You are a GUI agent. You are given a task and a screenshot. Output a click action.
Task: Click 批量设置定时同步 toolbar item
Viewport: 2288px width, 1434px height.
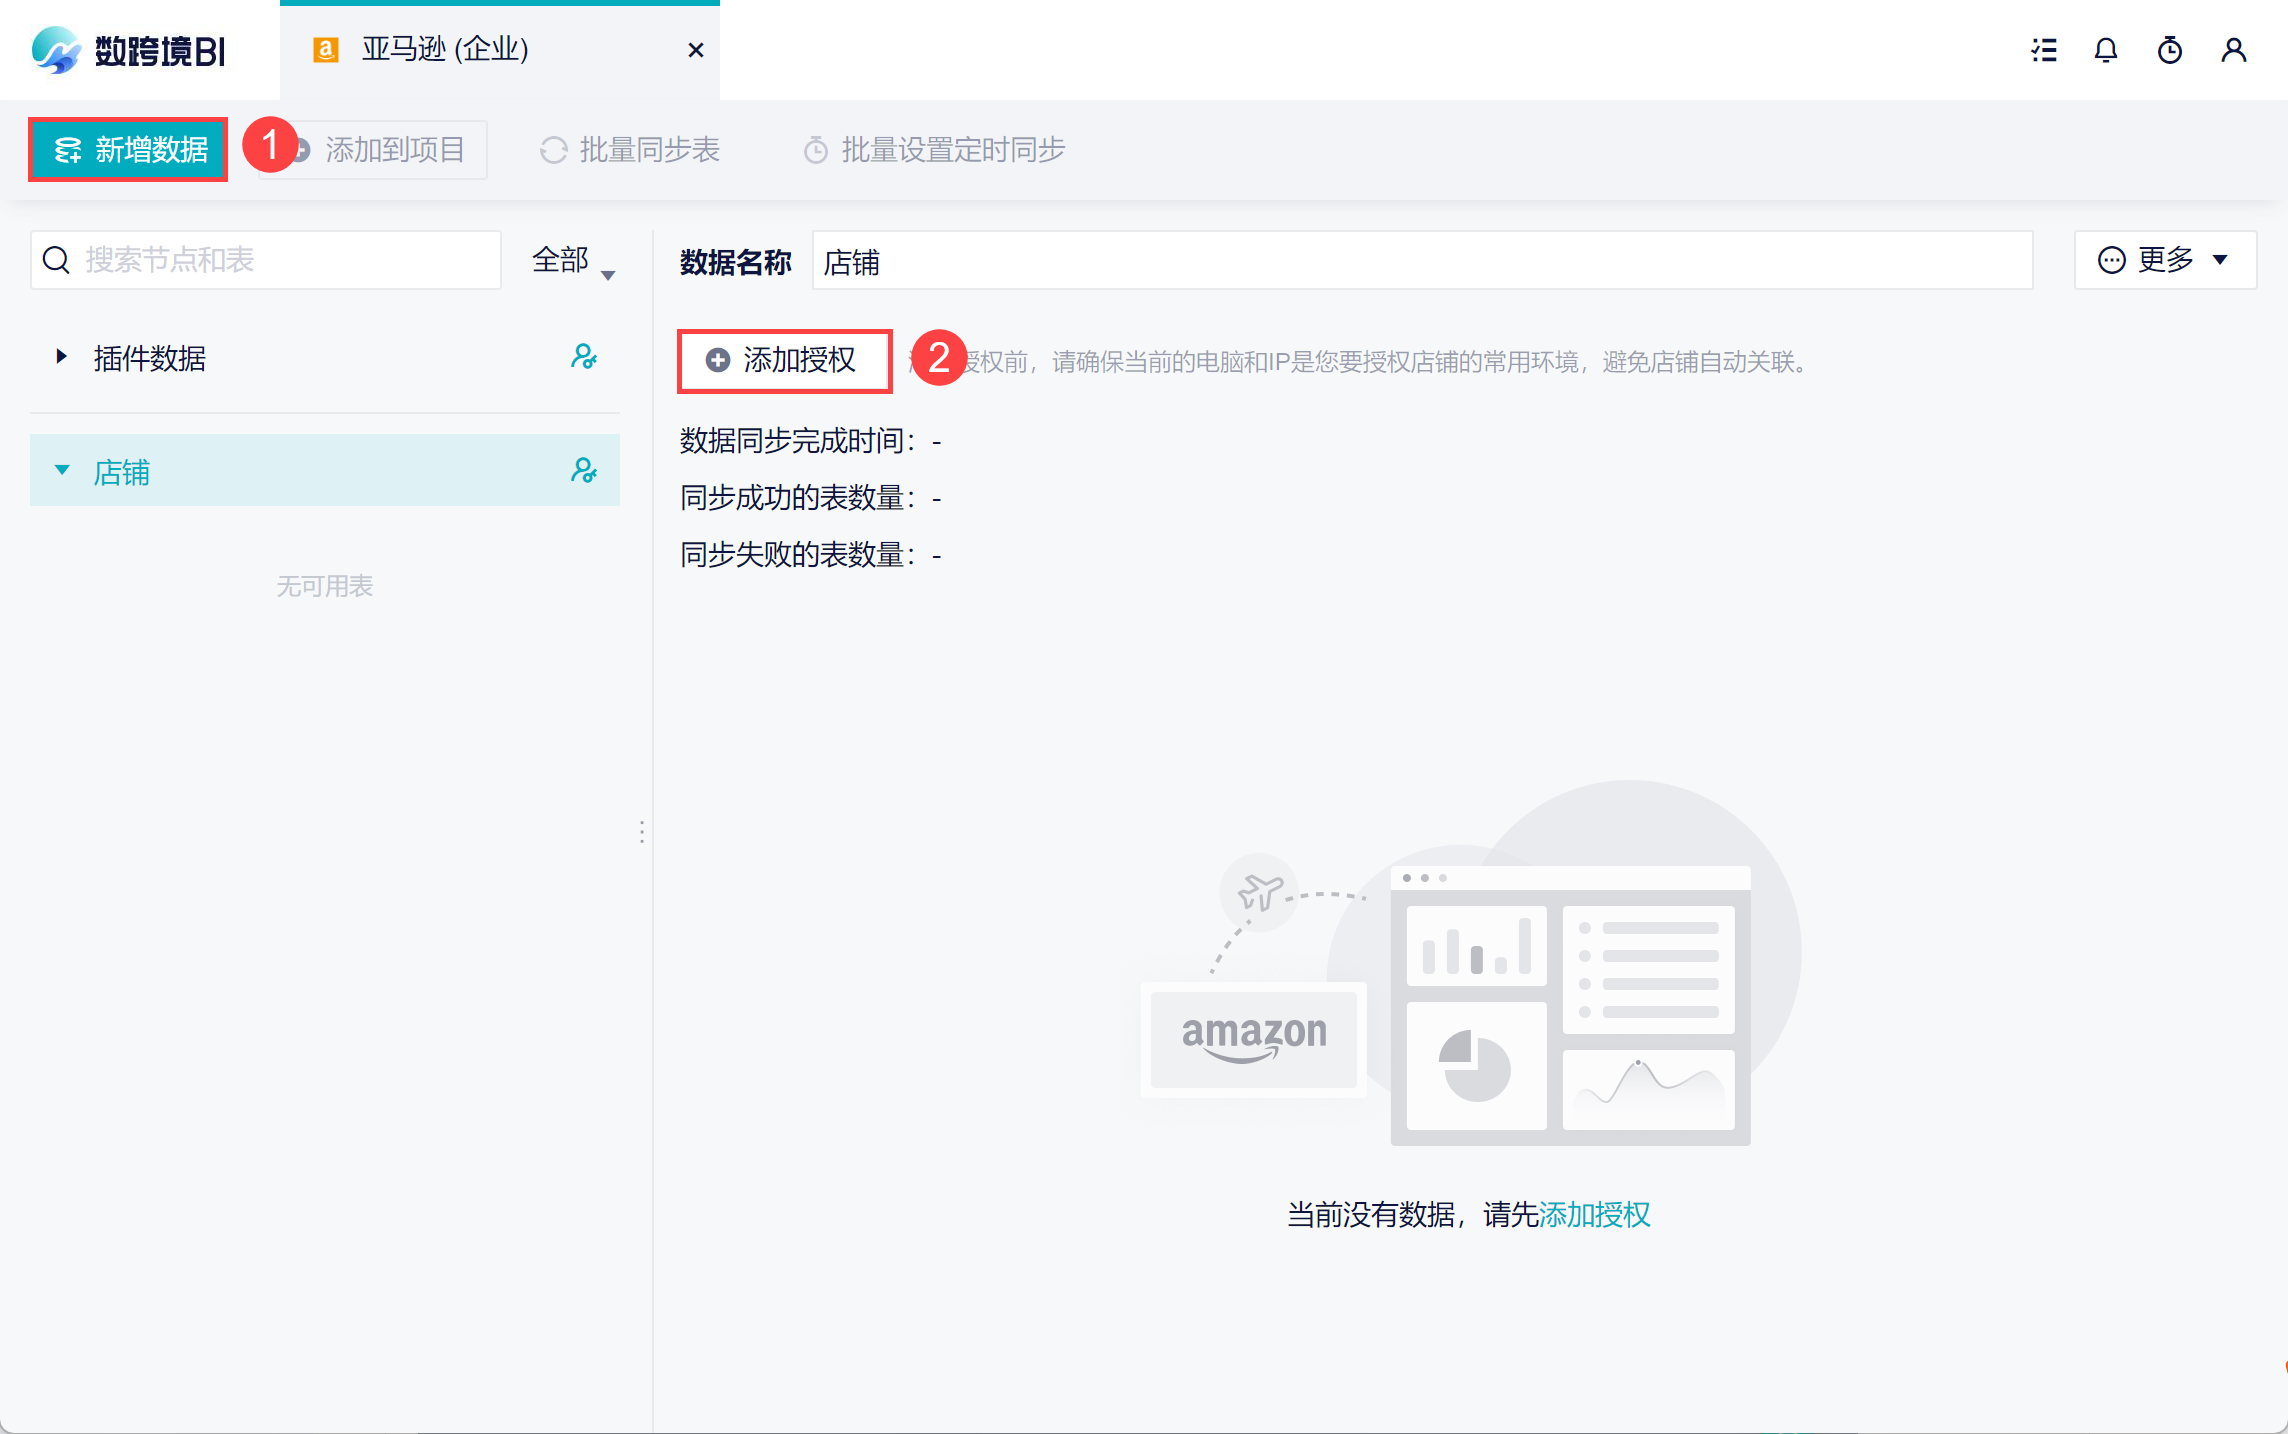pos(935,150)
